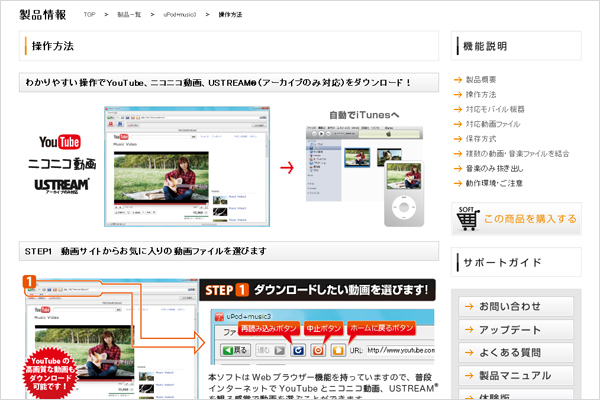This screenshot has width=600, height=400.
Task: Go to 製品一覧 in breadcrumb
Action: point(127,17)
